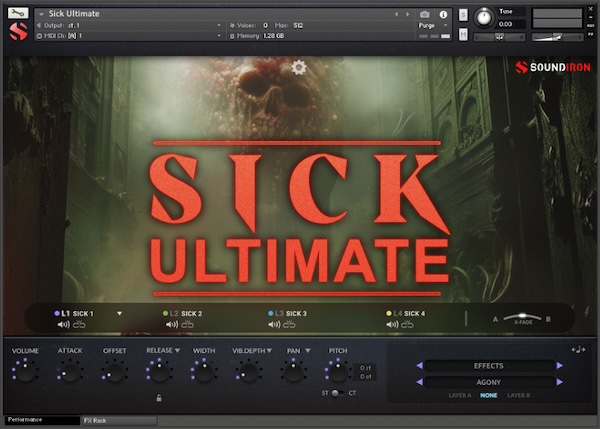
Task: Open settings via the gear icon
Action: (298, 68)
